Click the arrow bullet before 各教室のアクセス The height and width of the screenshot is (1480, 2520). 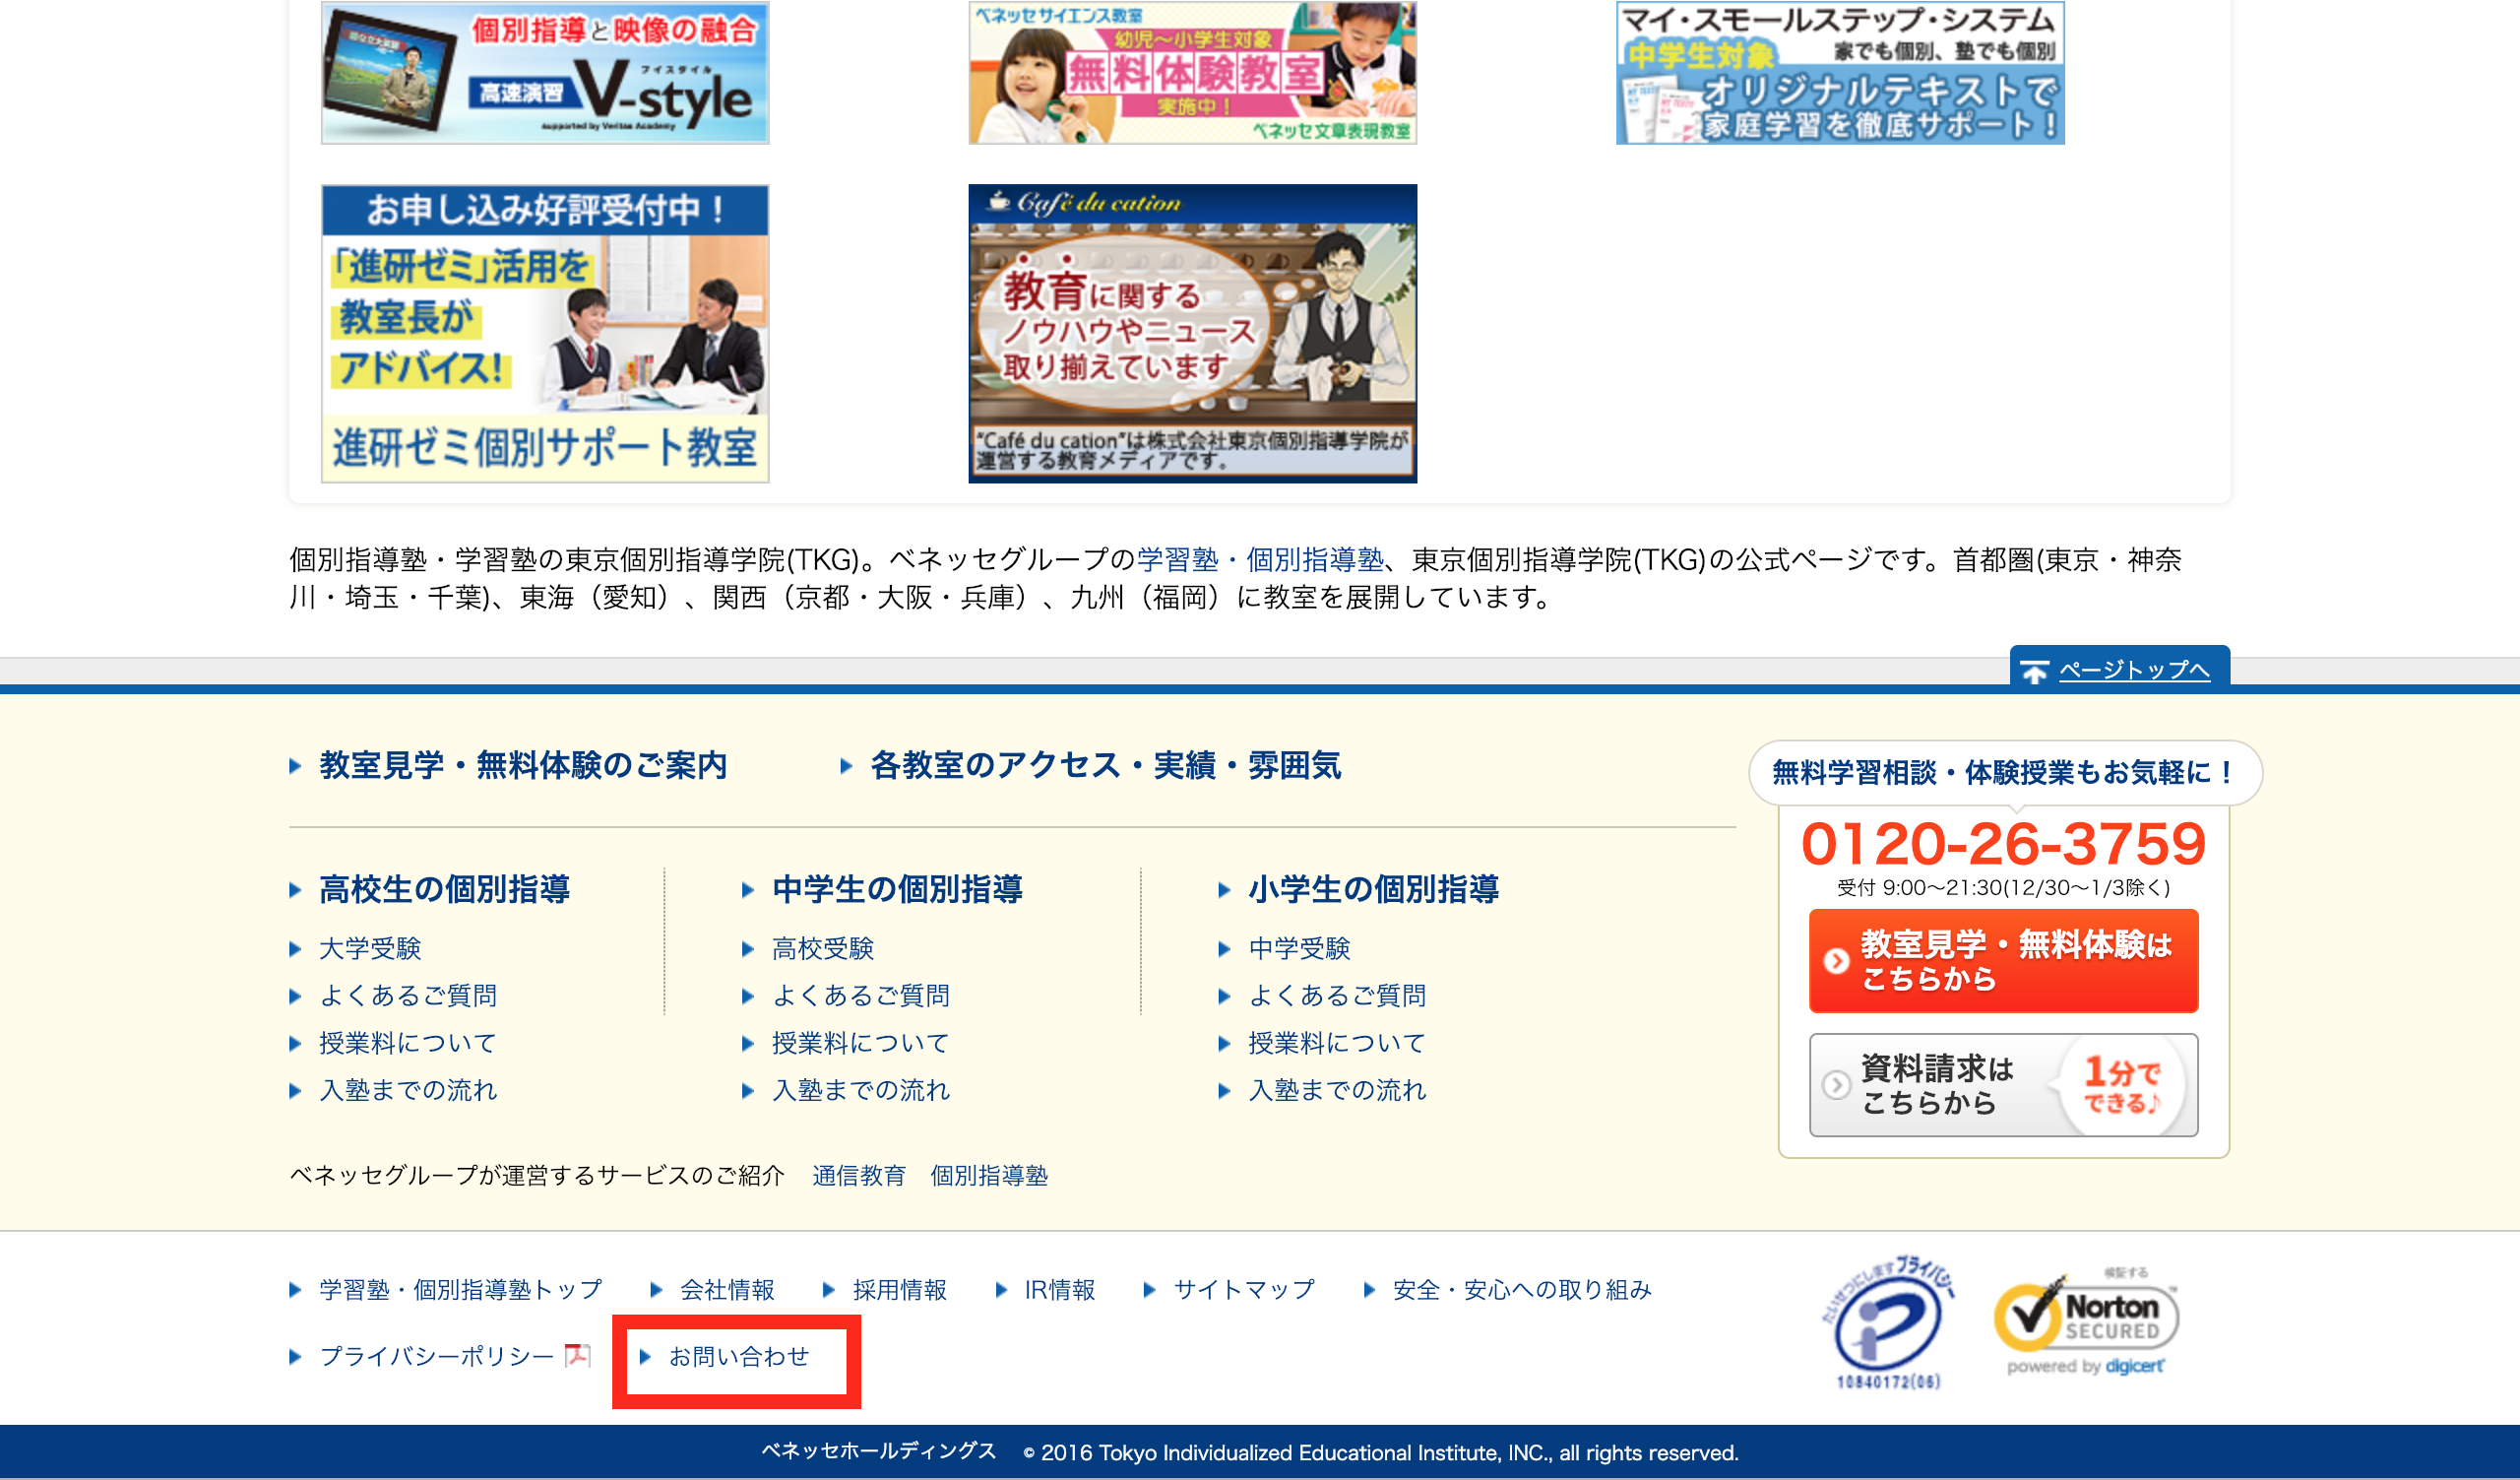tap(846, 767)
